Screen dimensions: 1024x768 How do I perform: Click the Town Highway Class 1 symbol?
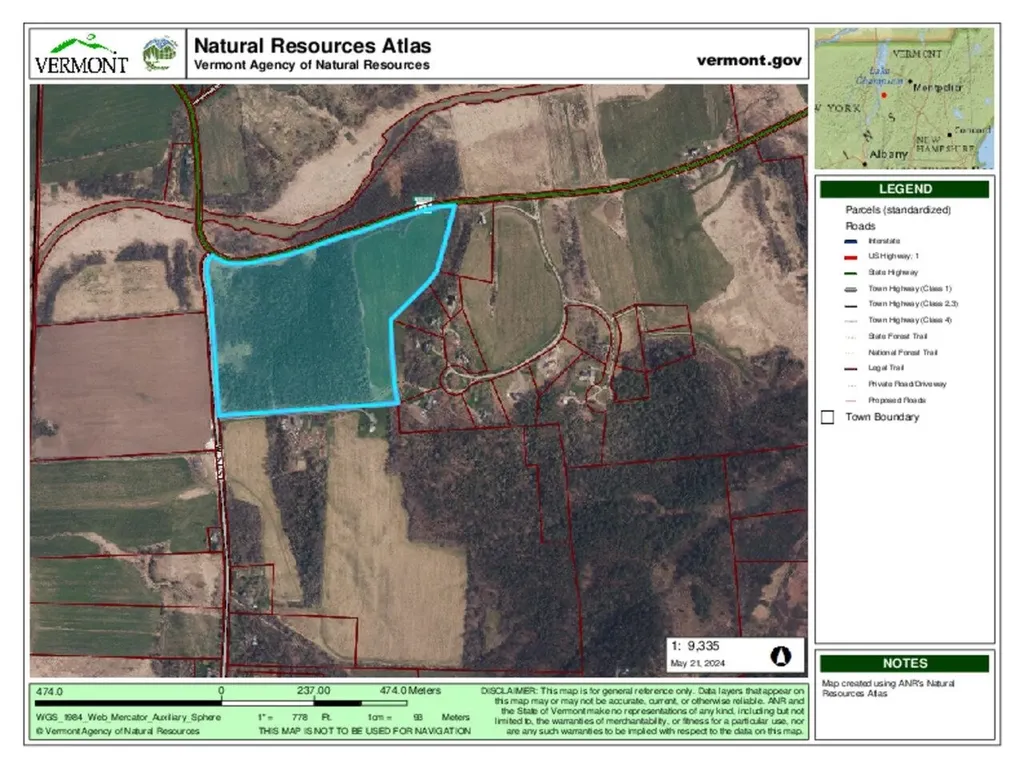852,288
